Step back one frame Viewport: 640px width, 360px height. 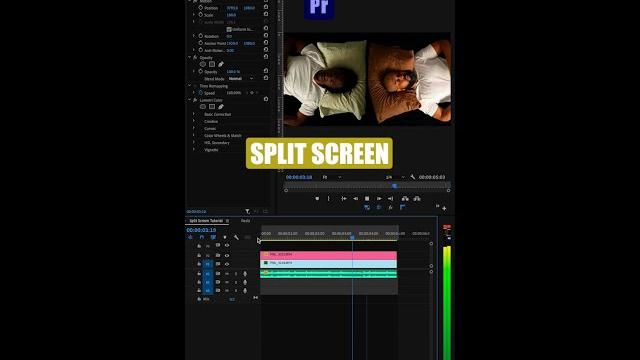click(356, 198)
